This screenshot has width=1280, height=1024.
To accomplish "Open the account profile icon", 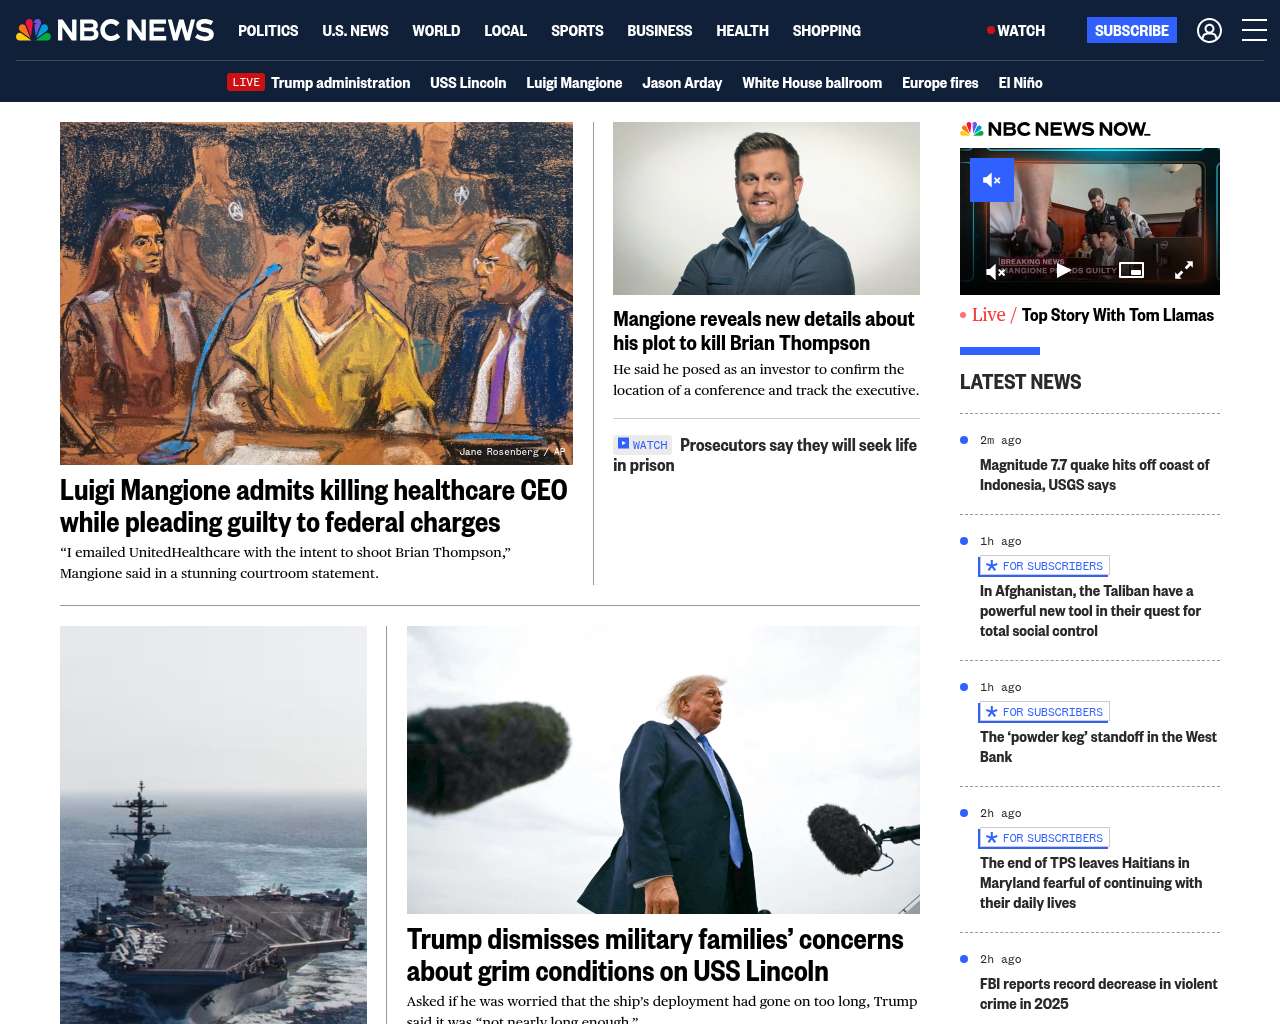I will point(1209,31).
